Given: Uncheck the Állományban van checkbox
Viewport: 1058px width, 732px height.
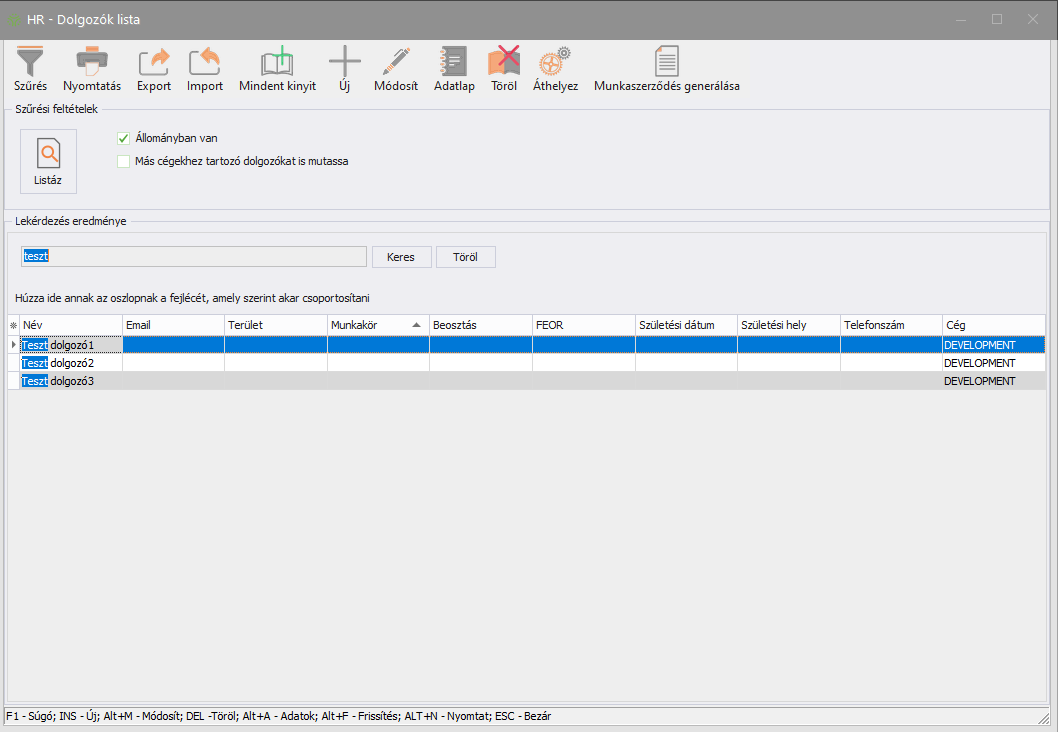Looking at the screenshot, I should (x=124, y=138).
